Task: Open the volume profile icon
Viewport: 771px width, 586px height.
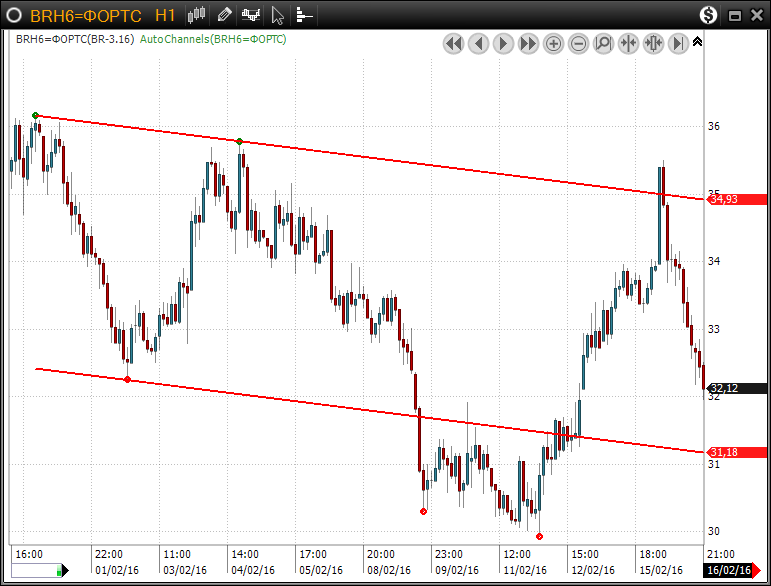Action: point(304,15)
